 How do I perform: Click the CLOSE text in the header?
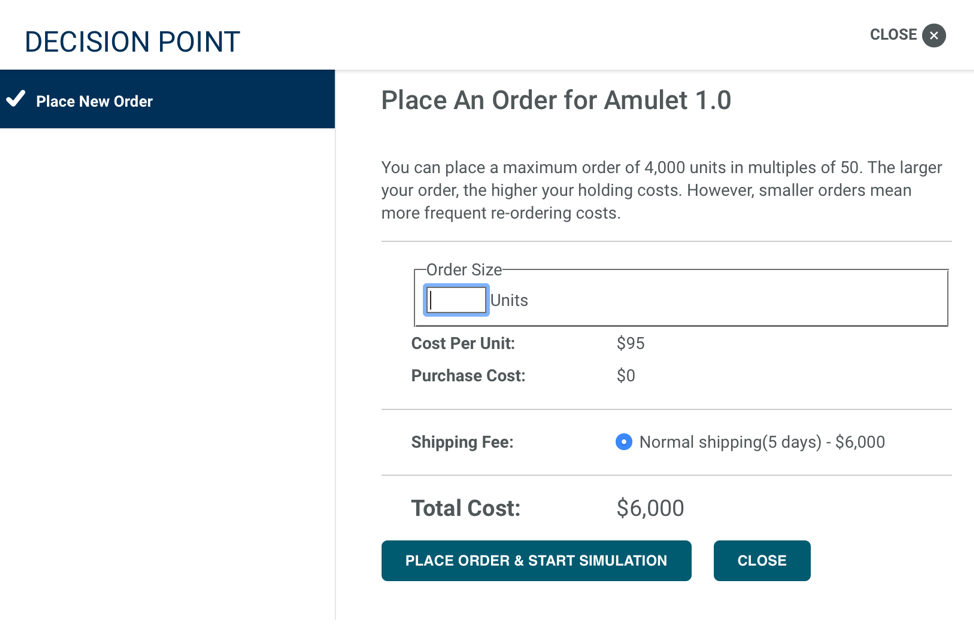pos(892,35)
